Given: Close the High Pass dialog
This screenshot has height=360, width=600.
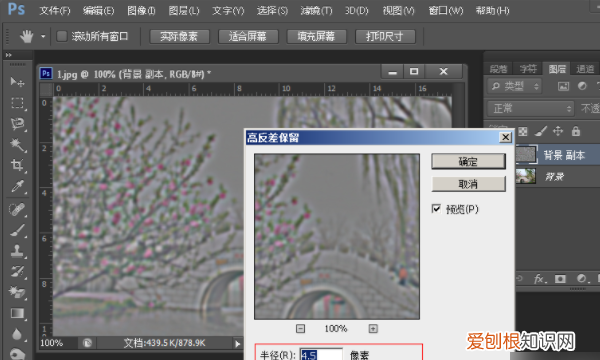Looking at the screenshot, I should tap(505, 137).
